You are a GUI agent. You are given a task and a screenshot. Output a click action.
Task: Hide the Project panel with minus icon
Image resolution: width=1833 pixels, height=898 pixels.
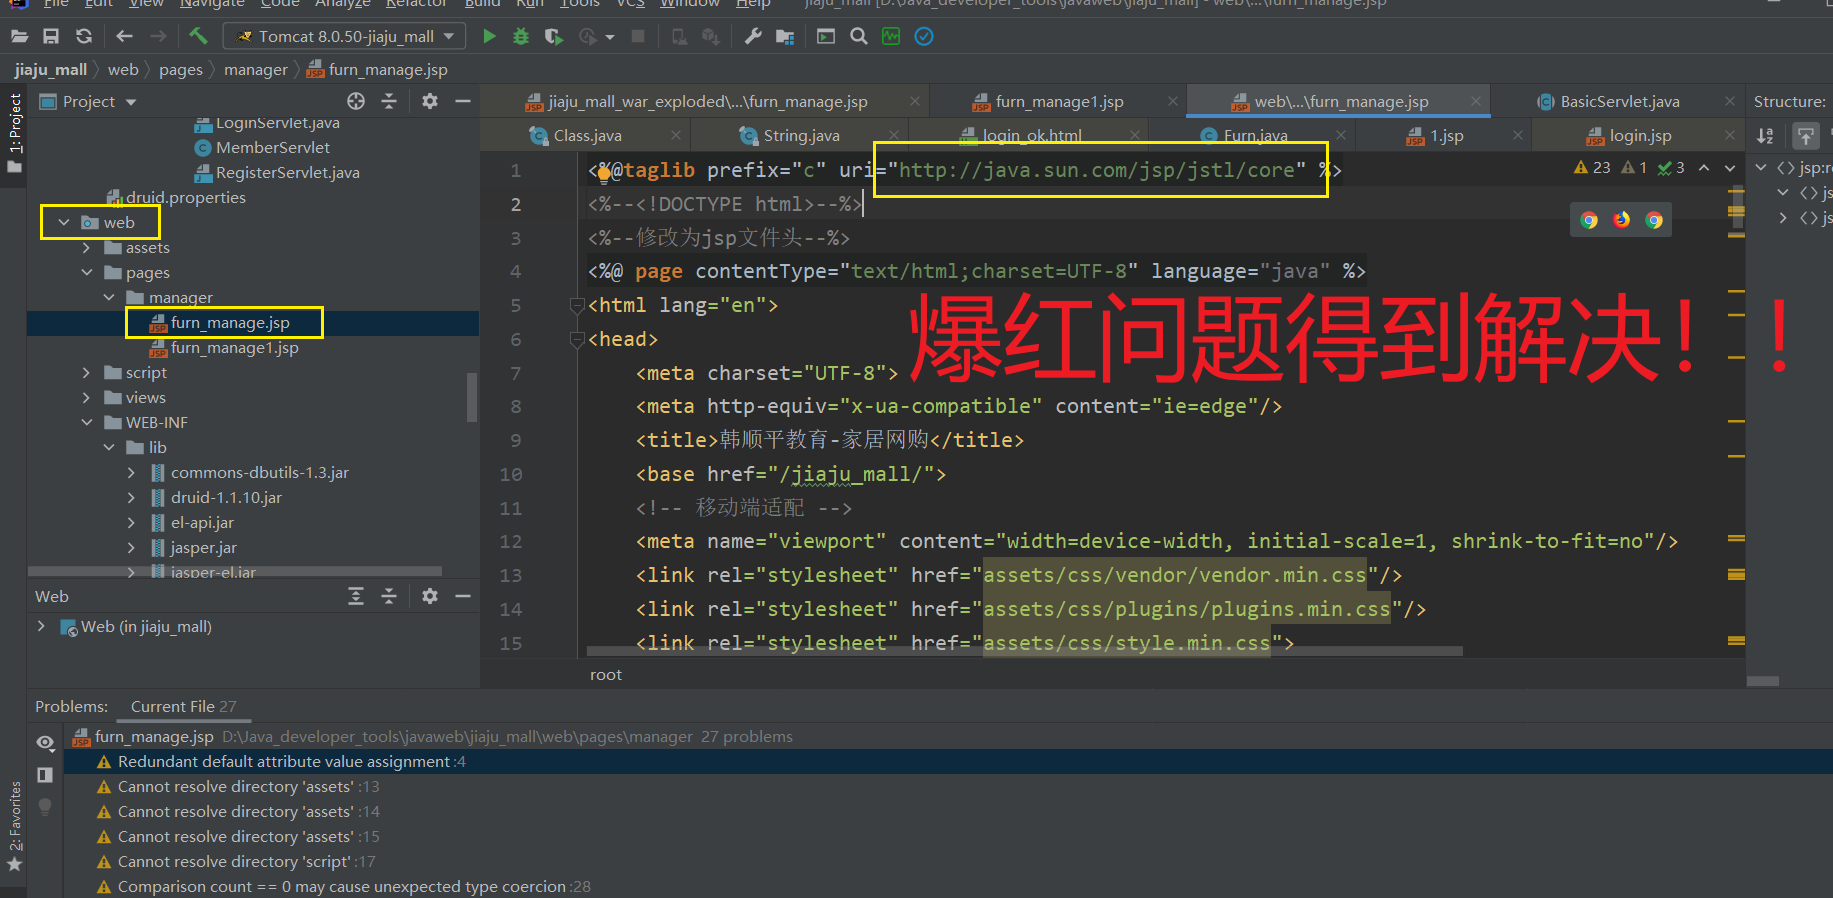pyautogui.click(x=462, y=101)
